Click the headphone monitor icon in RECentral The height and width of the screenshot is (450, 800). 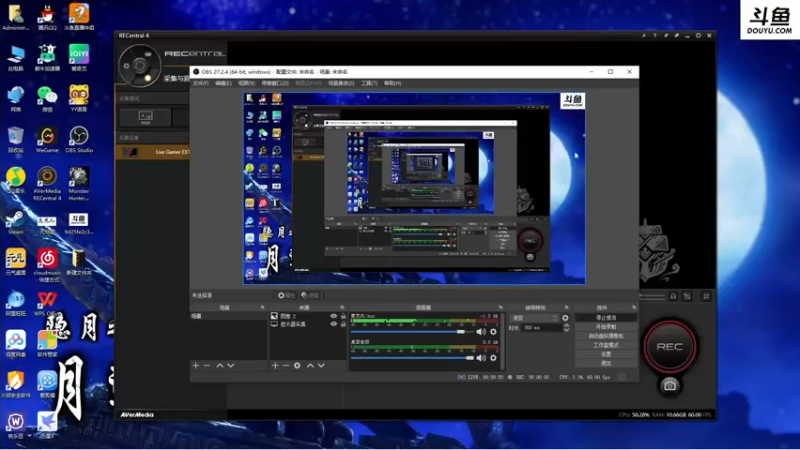(x=673, y=296)
